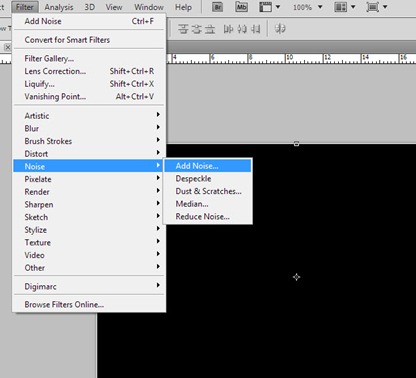Click Auto-Align Layers icon
416x378 pixels.
(280, 29)
